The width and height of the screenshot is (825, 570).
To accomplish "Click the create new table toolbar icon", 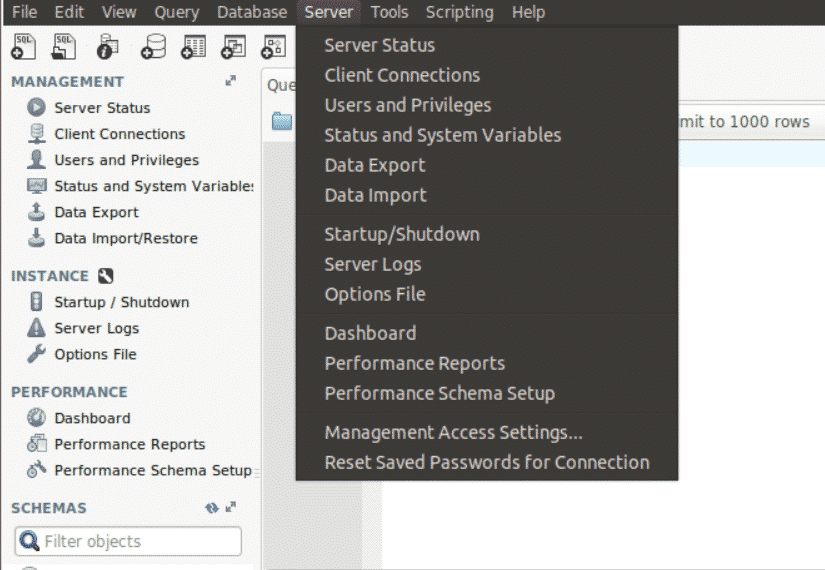I will tap(194, 47).
